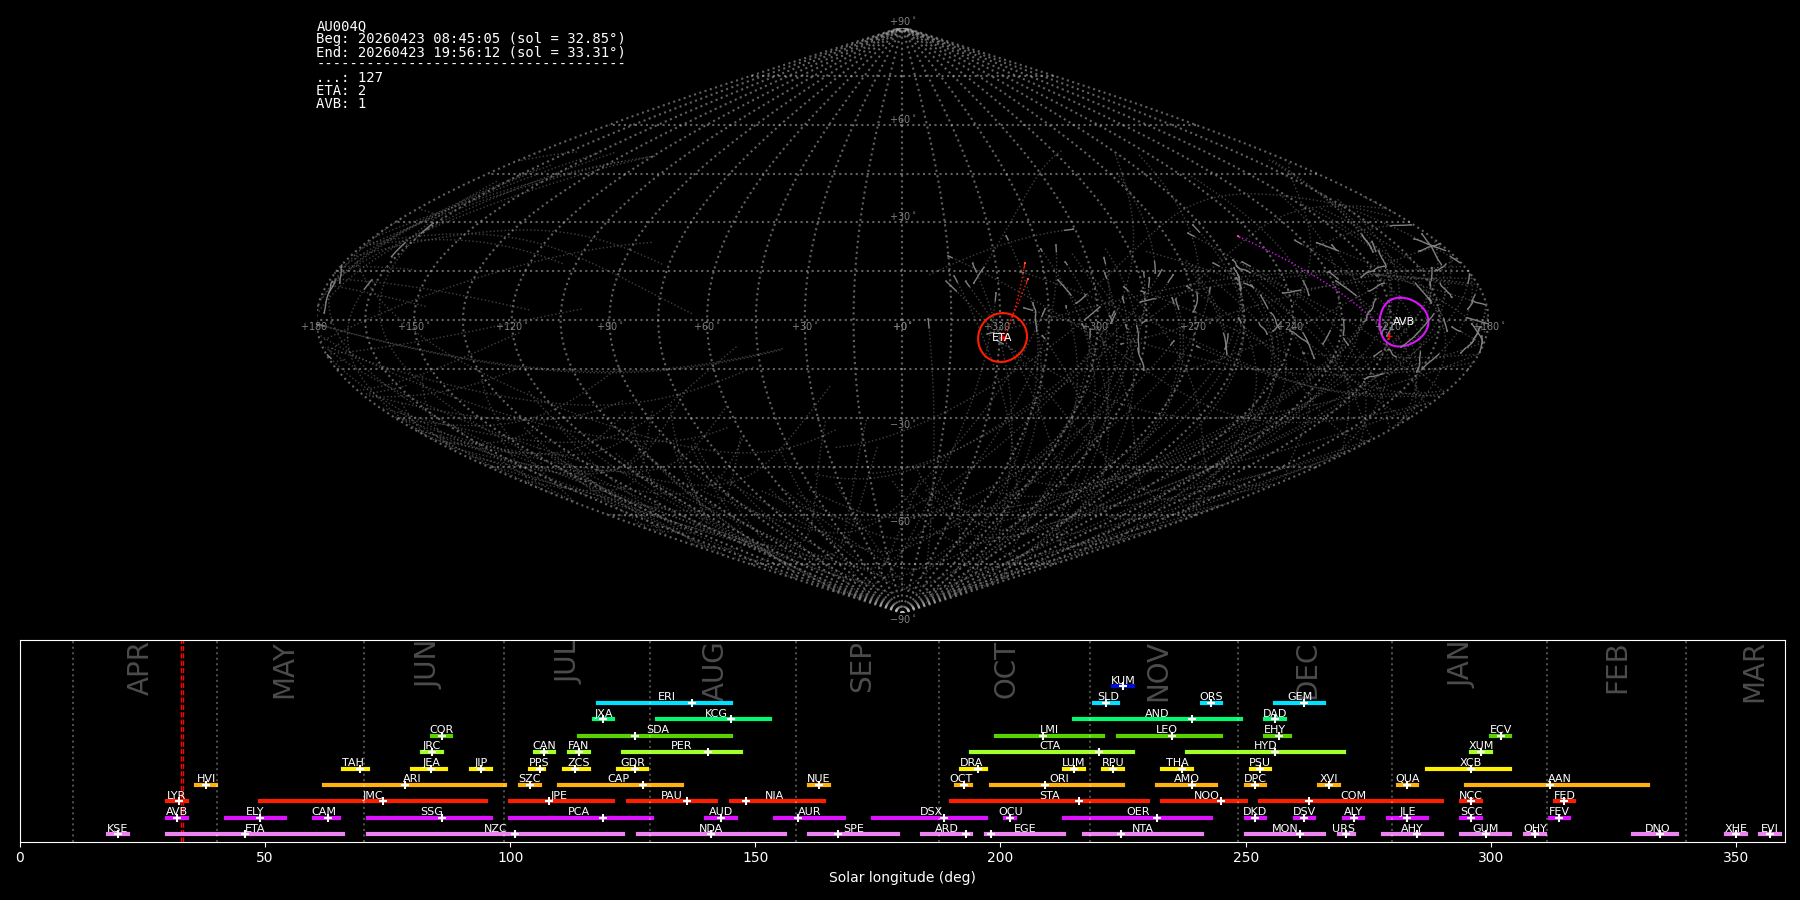Image resolution: width=1800 pixels, height=900 pixels.
Task: Select the QUA shower bar
Action: (x=1407, y=785)
